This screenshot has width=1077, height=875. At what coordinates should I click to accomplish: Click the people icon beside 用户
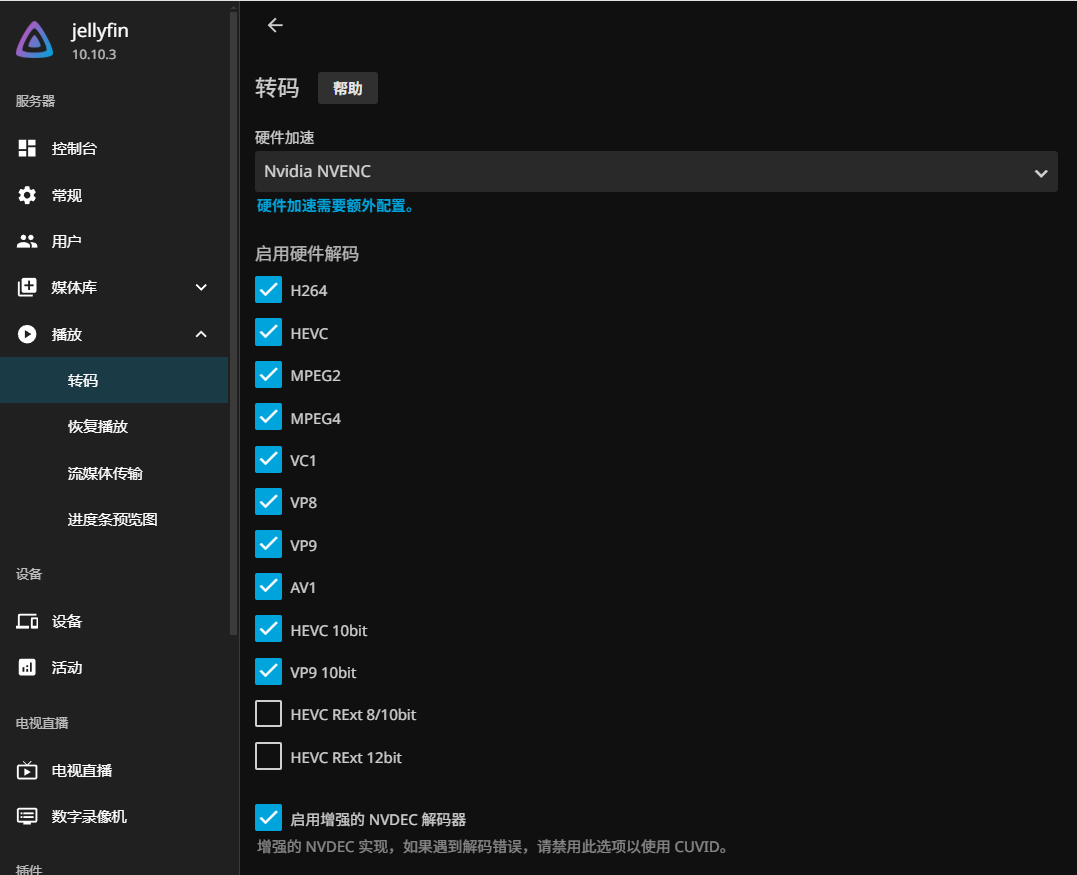27,241
